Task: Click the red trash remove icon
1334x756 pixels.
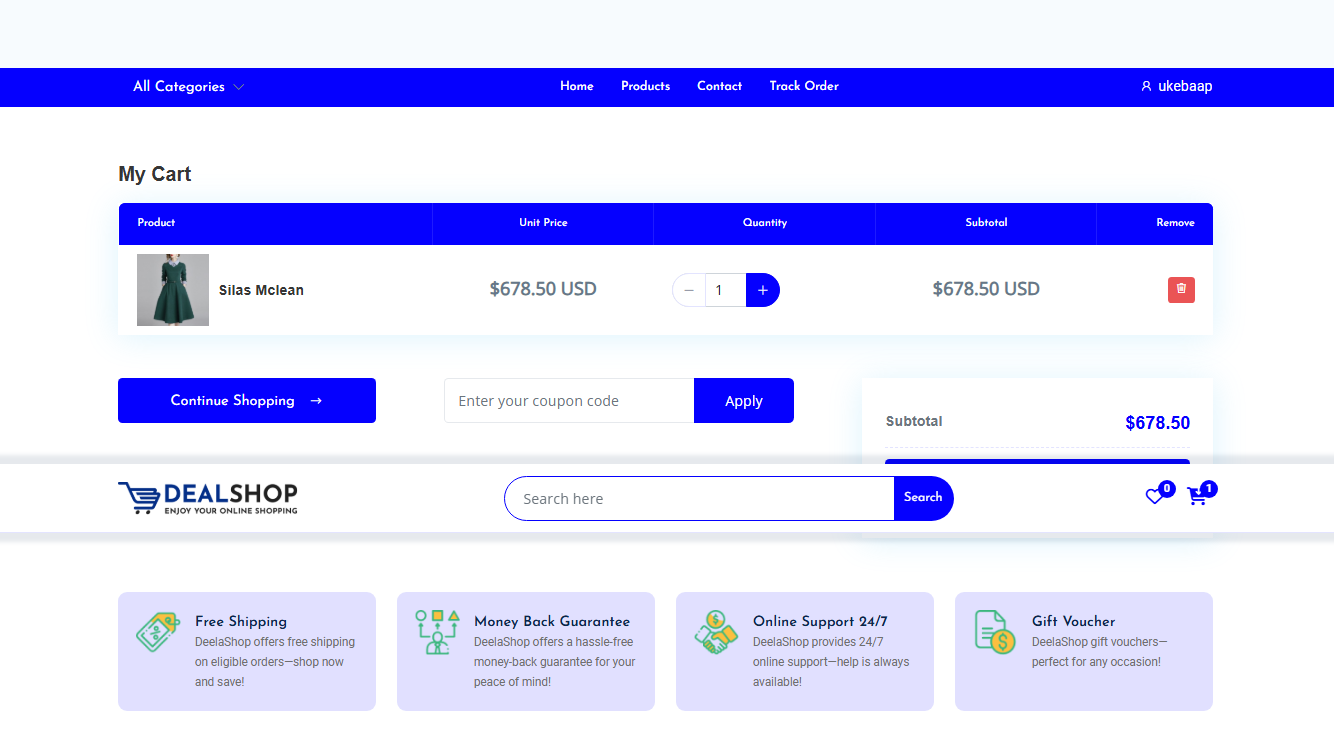Action: tap(1181, 290)
